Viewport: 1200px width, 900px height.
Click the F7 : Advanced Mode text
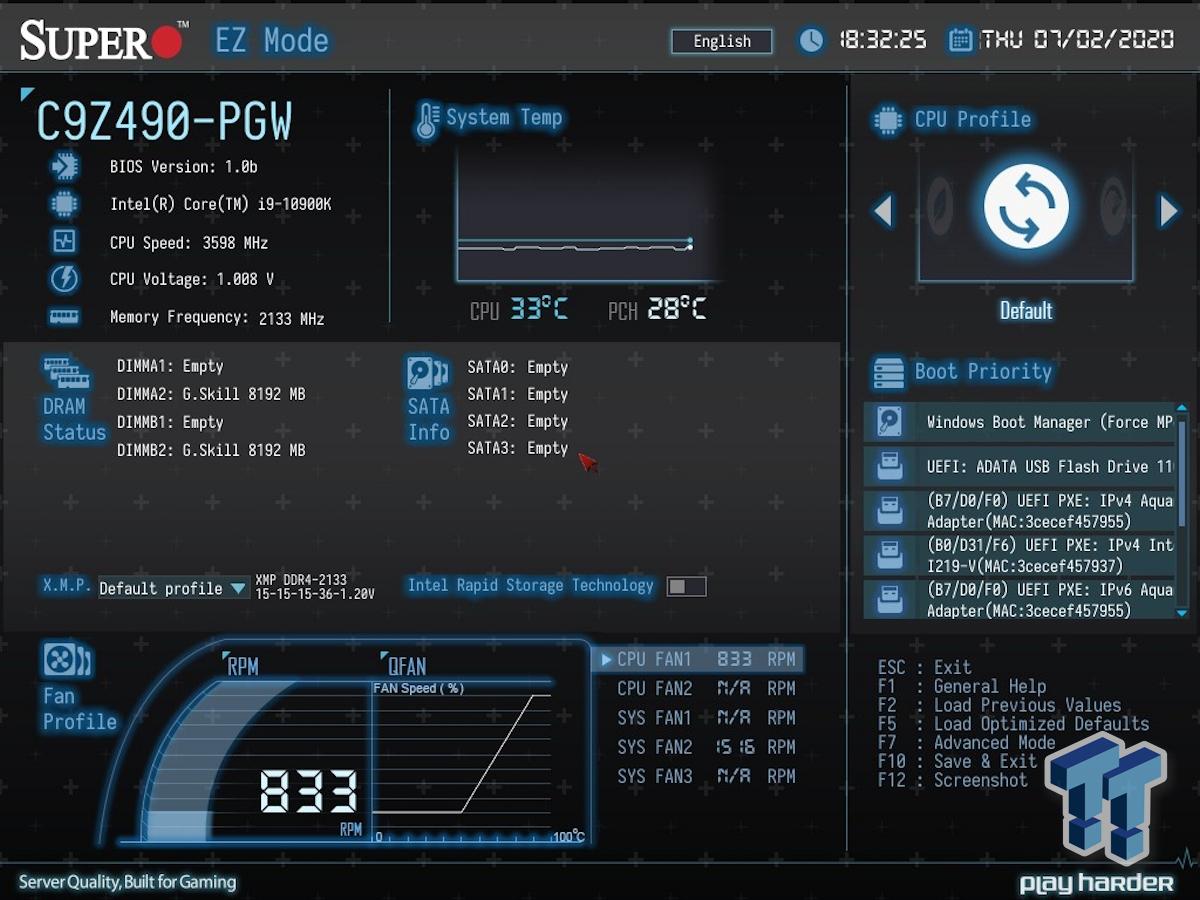click(x=966, y=742)
